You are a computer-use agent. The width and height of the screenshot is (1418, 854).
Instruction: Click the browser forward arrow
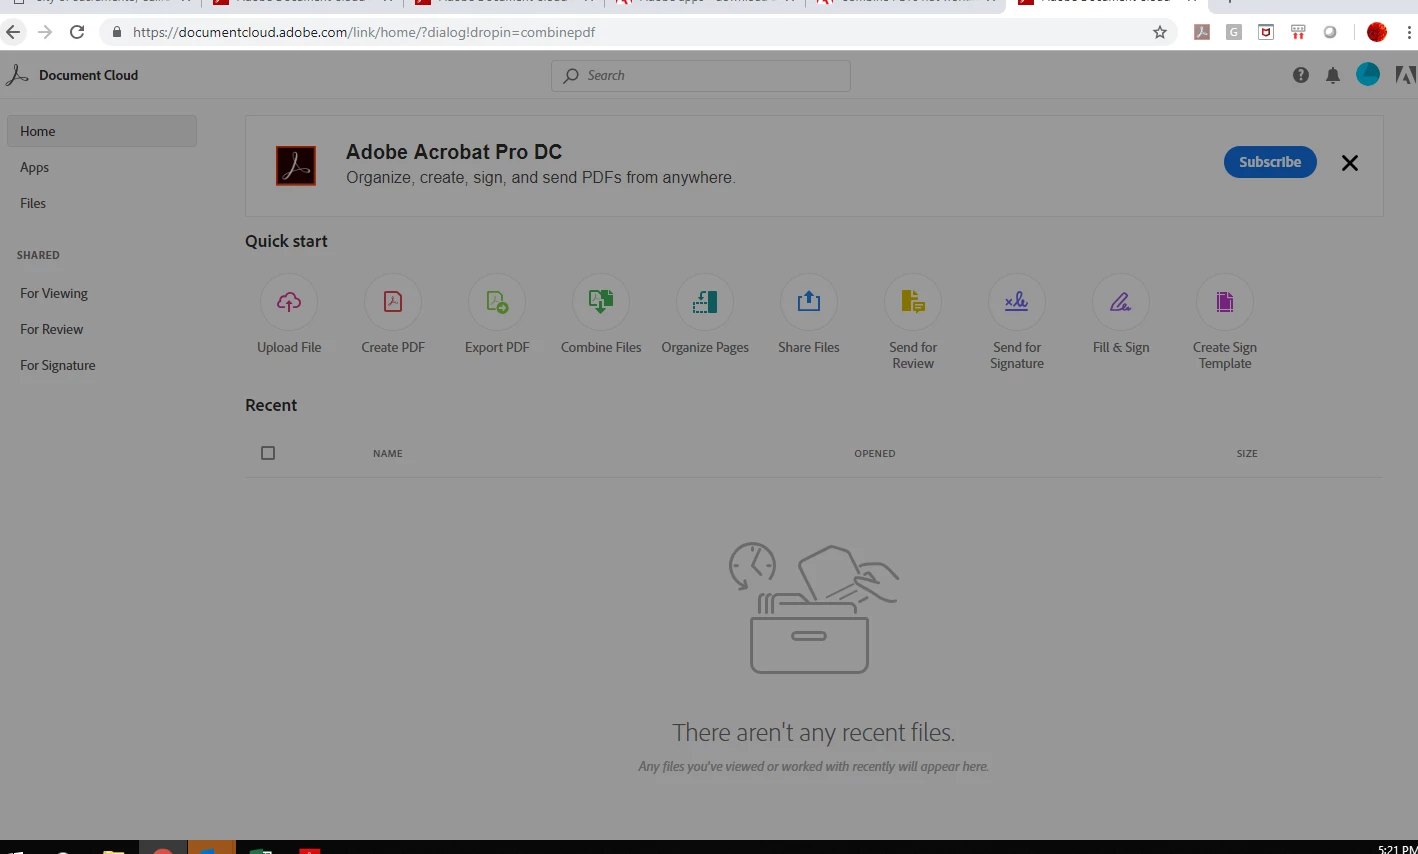45,32
